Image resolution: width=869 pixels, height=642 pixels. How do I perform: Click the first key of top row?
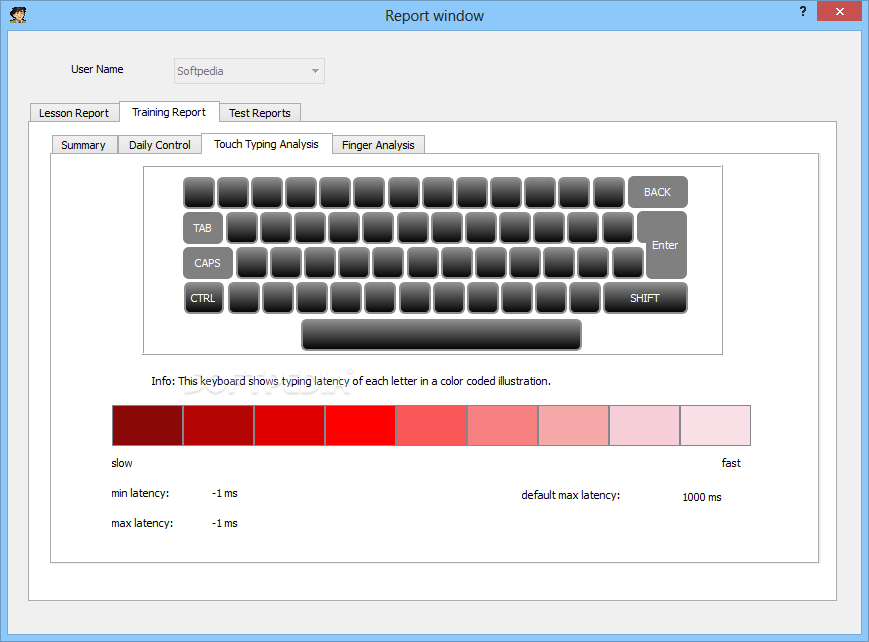click(x=199, y=192)
